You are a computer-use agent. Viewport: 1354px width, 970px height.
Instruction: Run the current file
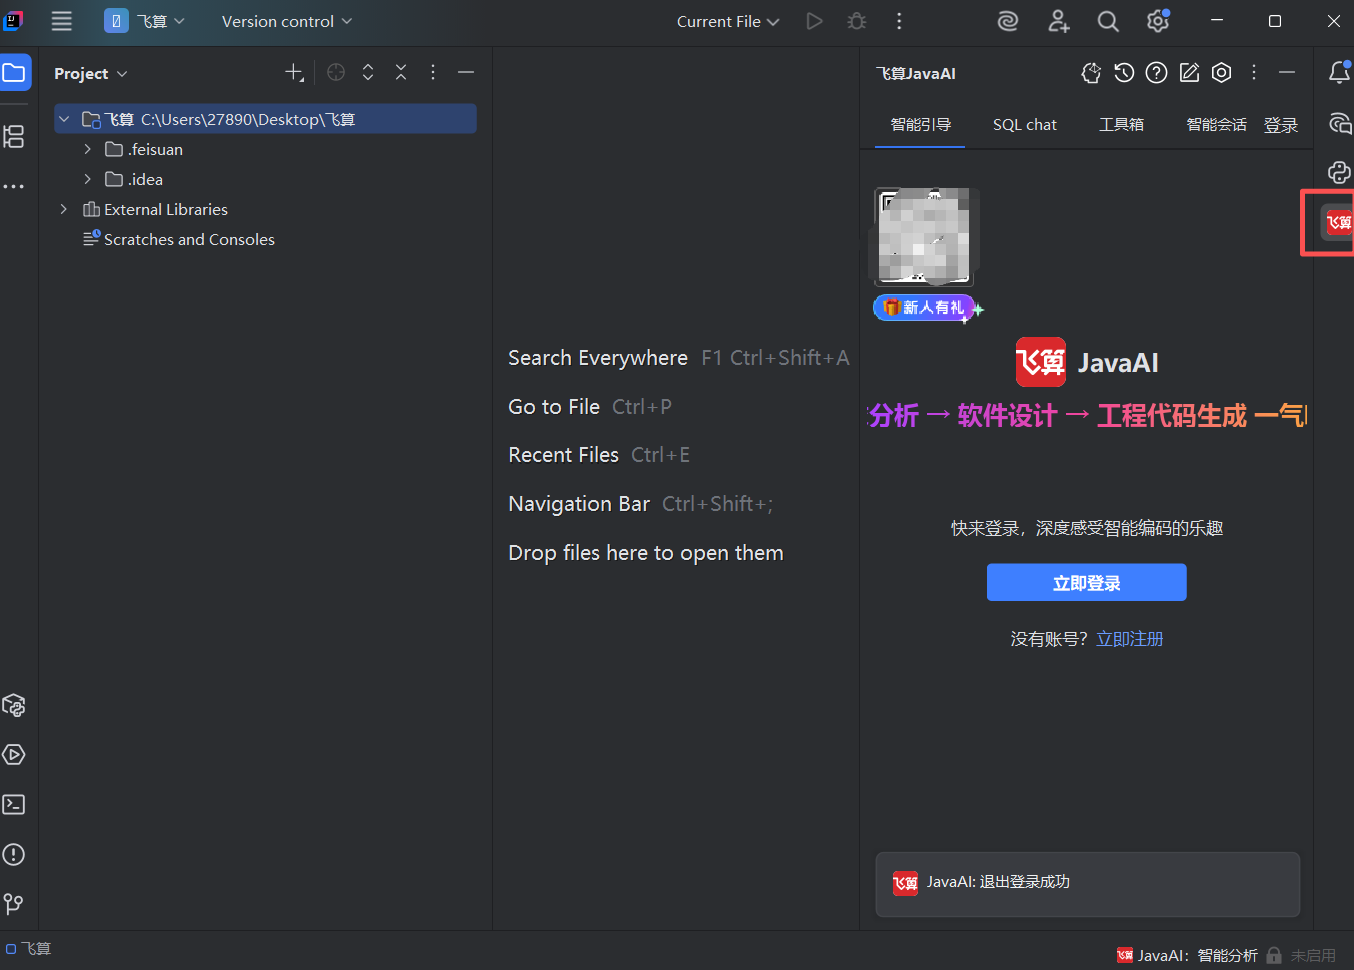[x=815, y=21]
